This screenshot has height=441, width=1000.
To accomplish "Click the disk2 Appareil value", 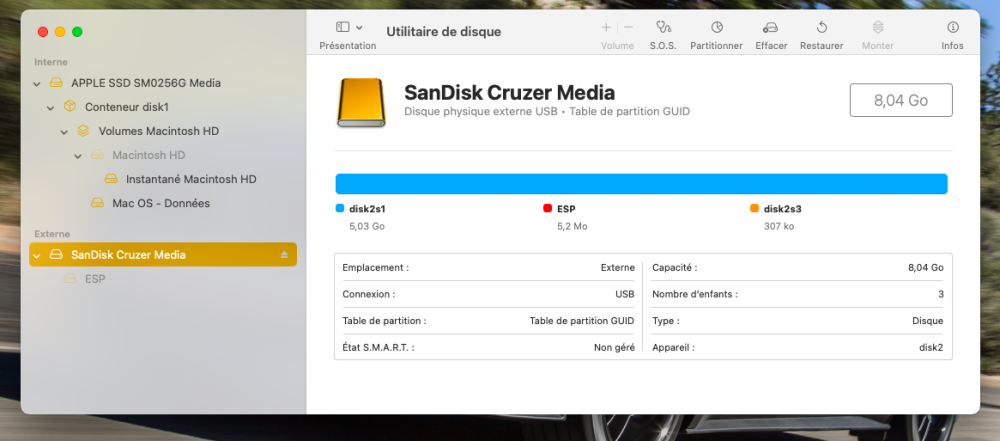I will coord(932,348).
